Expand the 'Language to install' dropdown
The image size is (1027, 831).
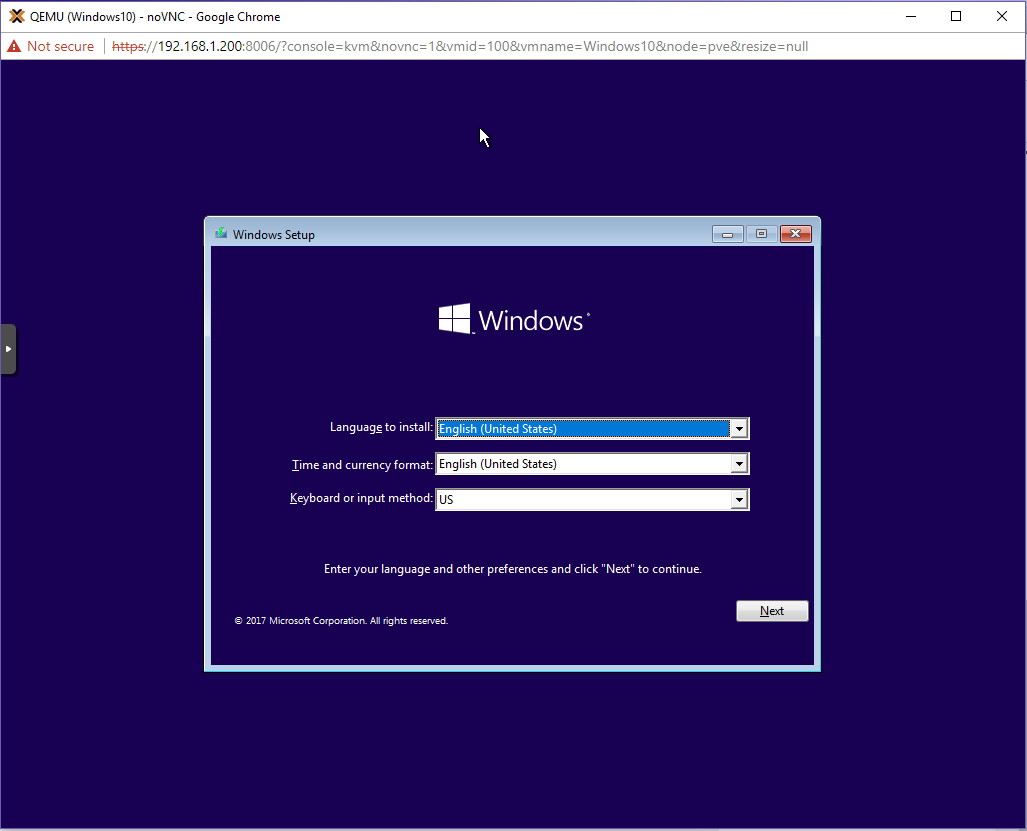(739, 428)
